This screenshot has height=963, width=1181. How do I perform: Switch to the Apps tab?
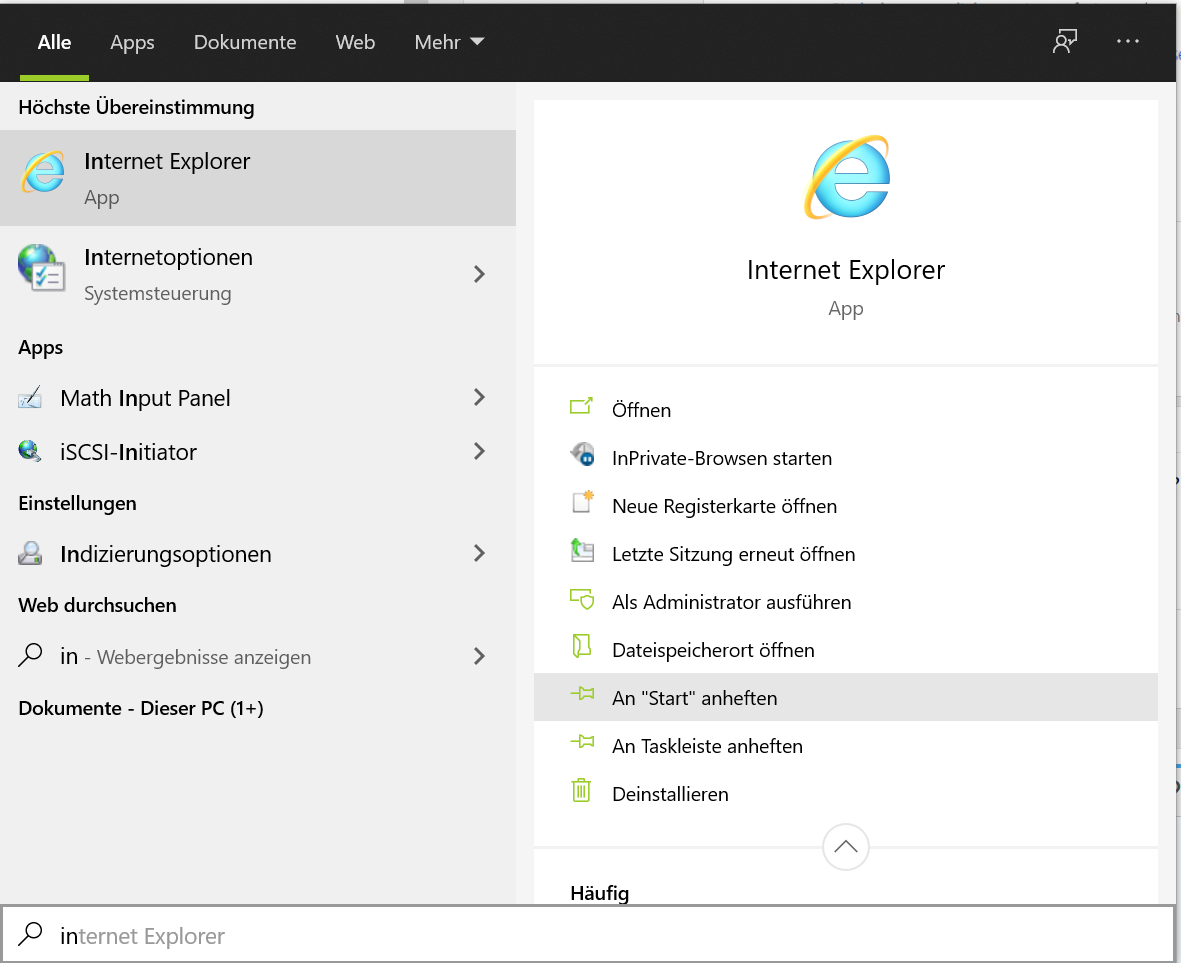click(132, 42)
